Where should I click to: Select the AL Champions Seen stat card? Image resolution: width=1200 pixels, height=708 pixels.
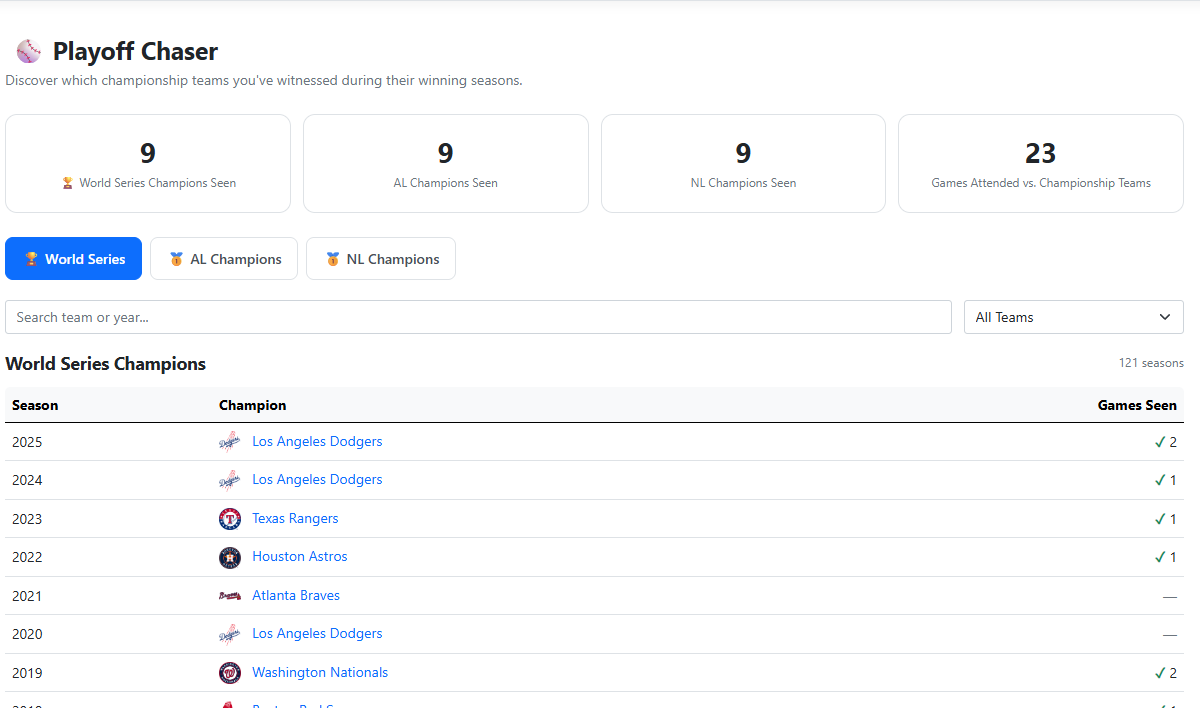coord(446,163)
